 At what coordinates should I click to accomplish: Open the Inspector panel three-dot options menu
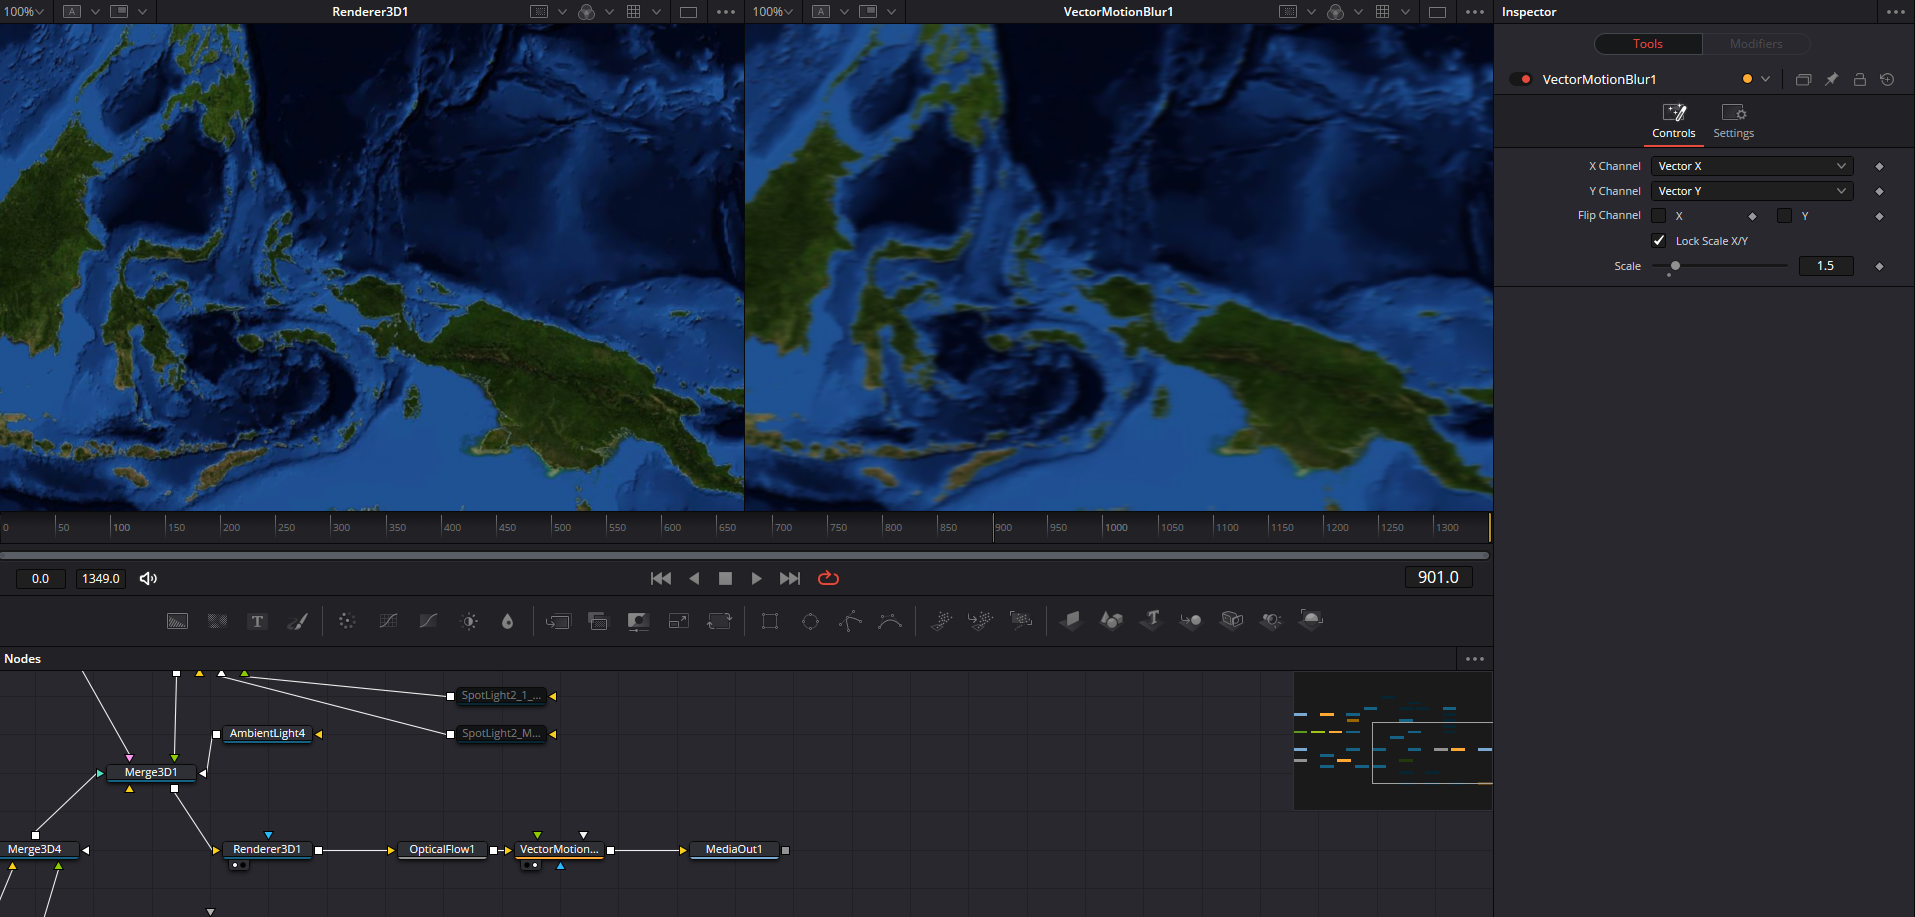[x=1896, y=12]
